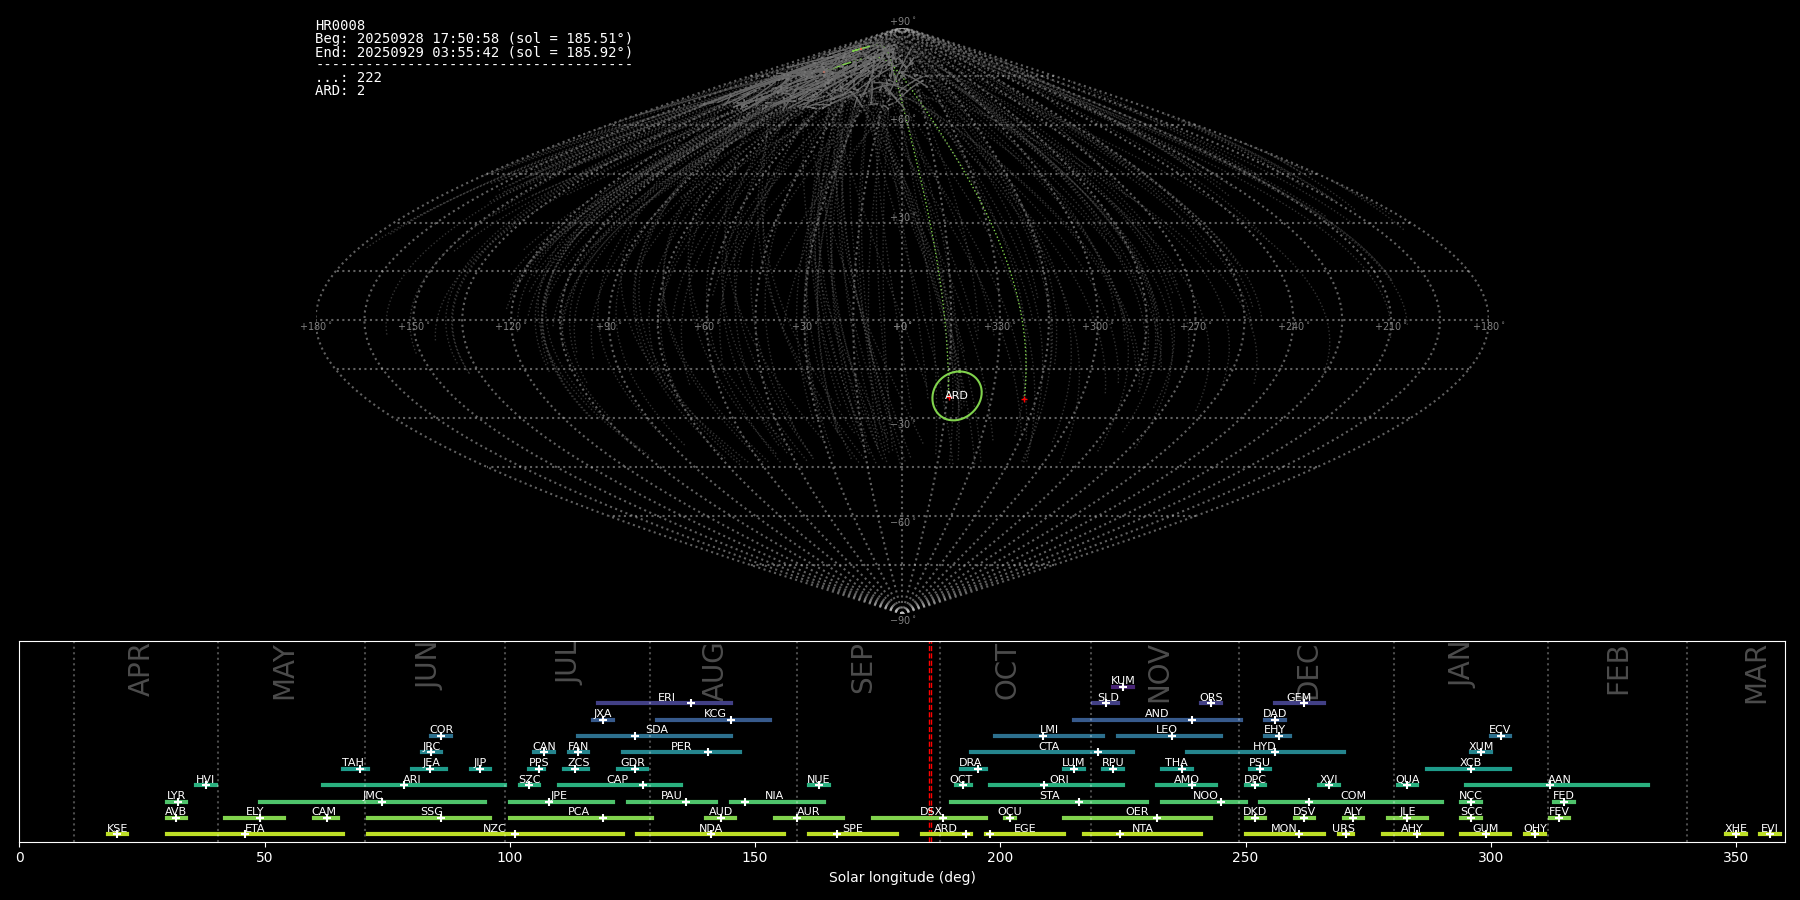Click the KUM shower peak marker
This screenshot has height=900, width=1800.
pos(1122,687)
